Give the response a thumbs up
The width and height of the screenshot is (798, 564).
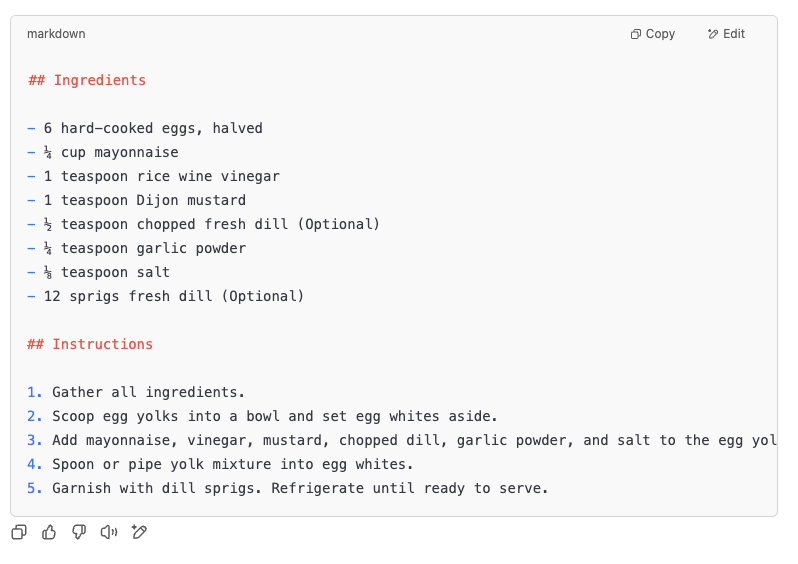point(49,532)
